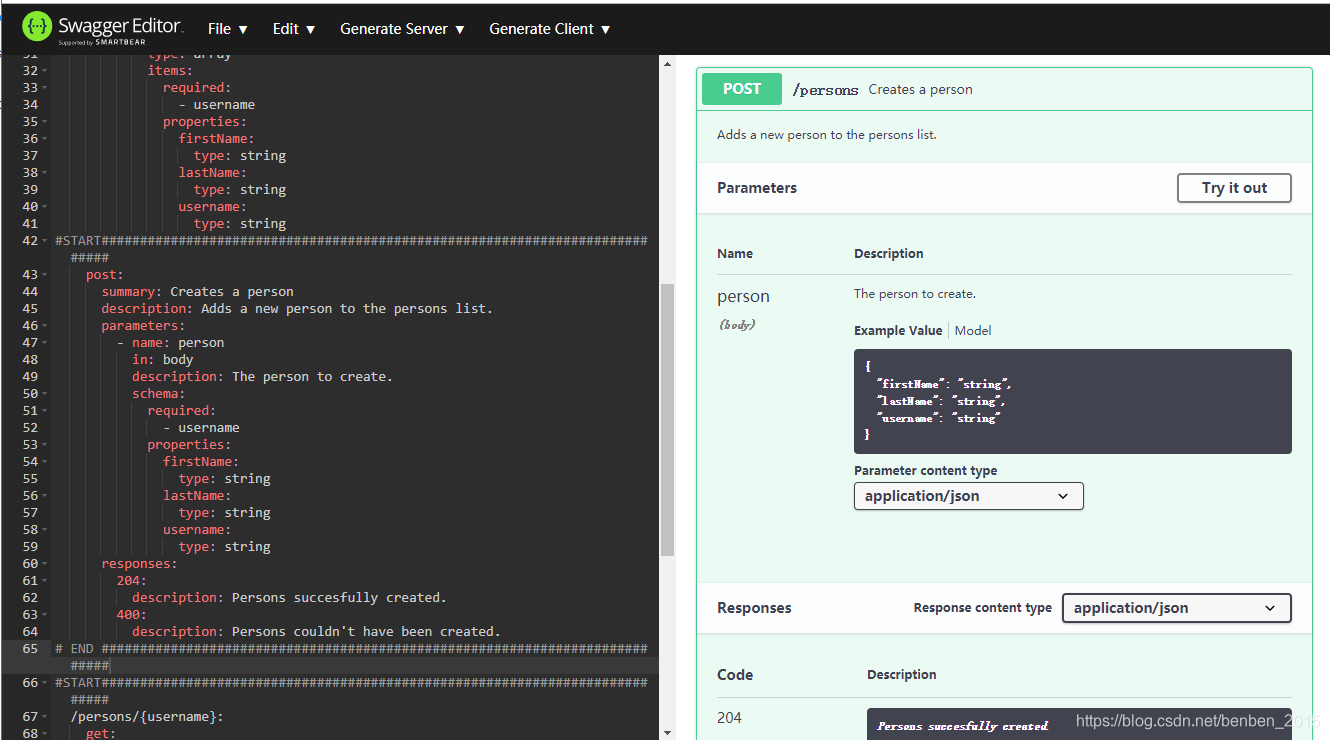Click the editor vertical scrollbar thumb
1330x740 pixels.
pos(667,419)
